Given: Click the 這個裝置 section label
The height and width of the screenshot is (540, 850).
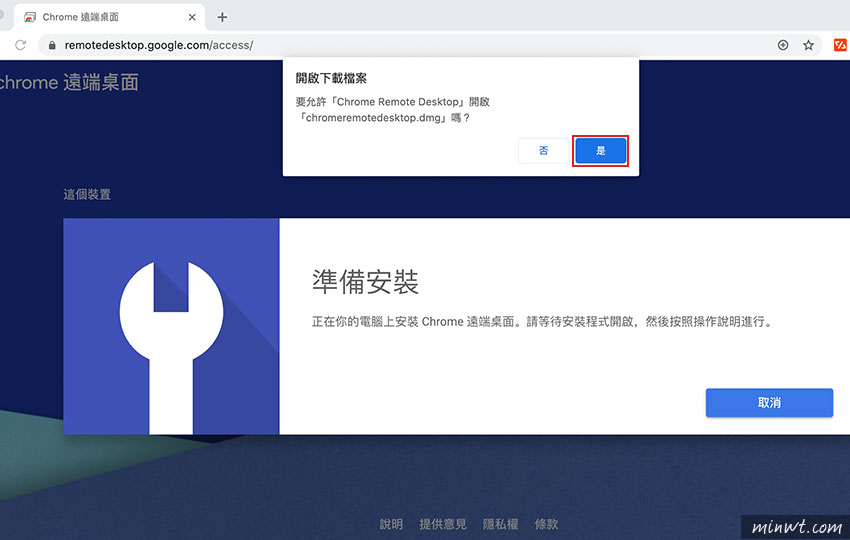Looking at the screenshot, I should 87,194.
